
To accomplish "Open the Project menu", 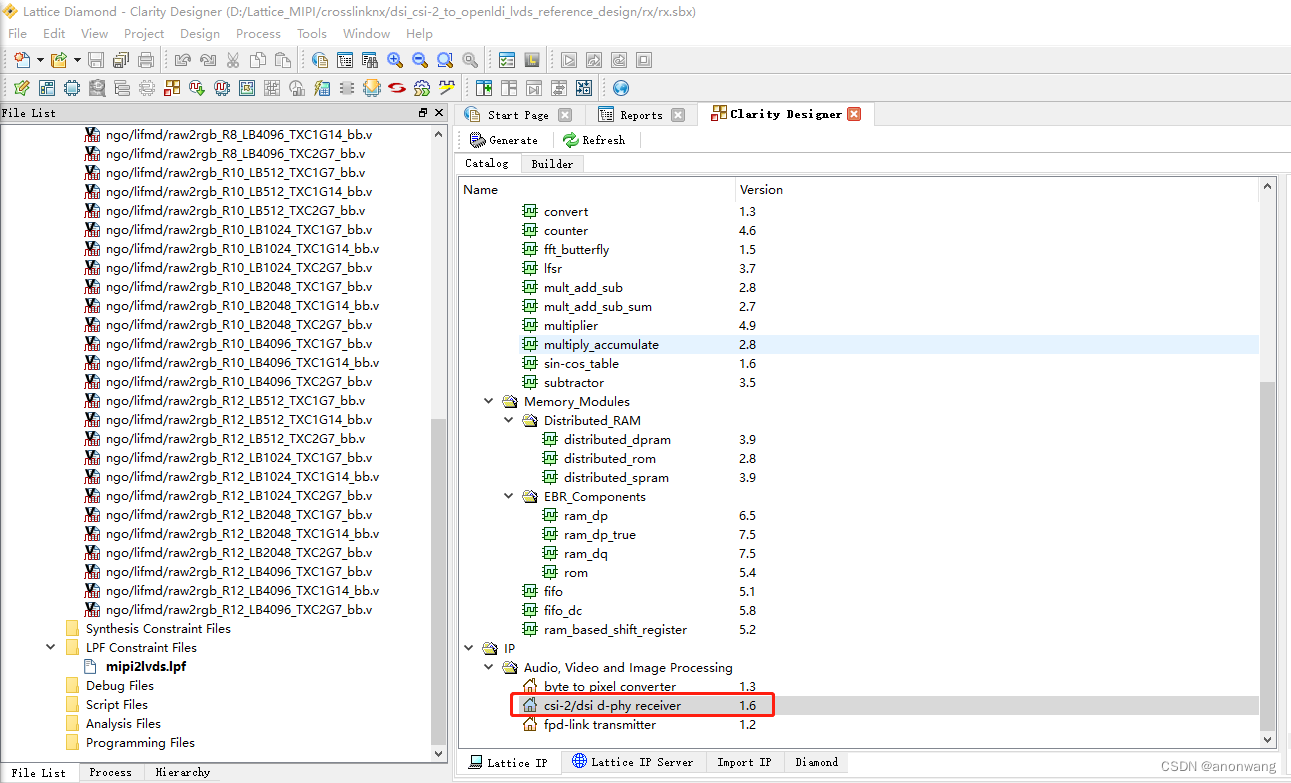I will pyautogui.click(x=144, y=33).
